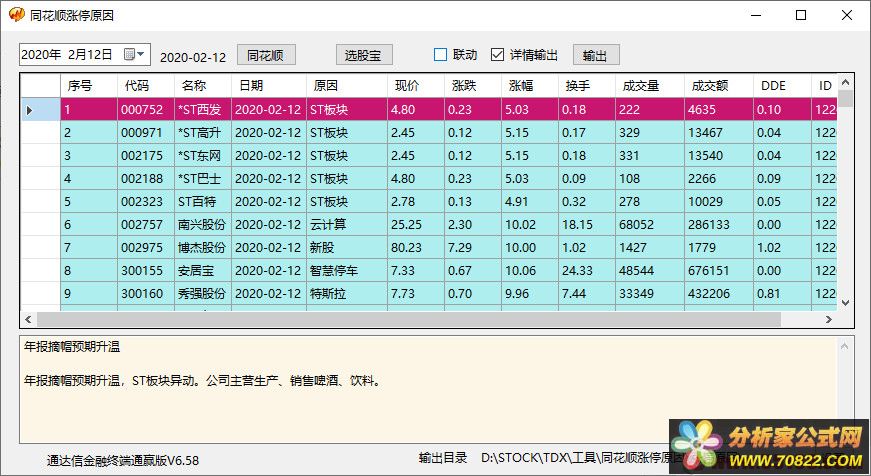Sort by the 成交量 column header

click(x=650, y=86)
